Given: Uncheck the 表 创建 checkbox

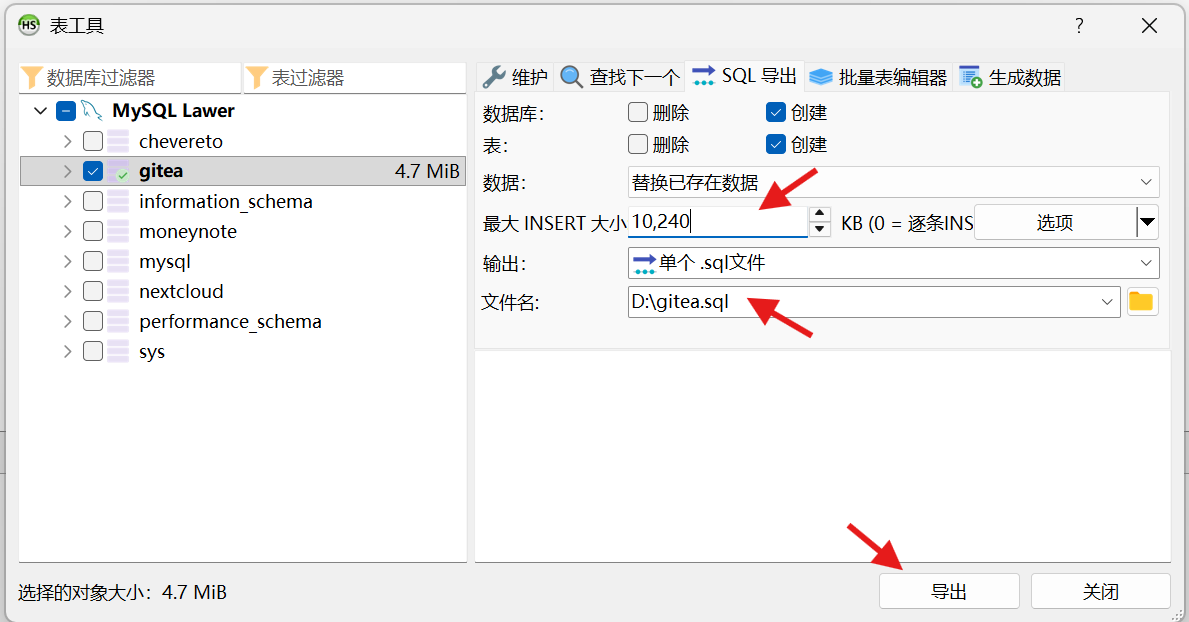Looking at the screenshot, I should click(776, 144).
